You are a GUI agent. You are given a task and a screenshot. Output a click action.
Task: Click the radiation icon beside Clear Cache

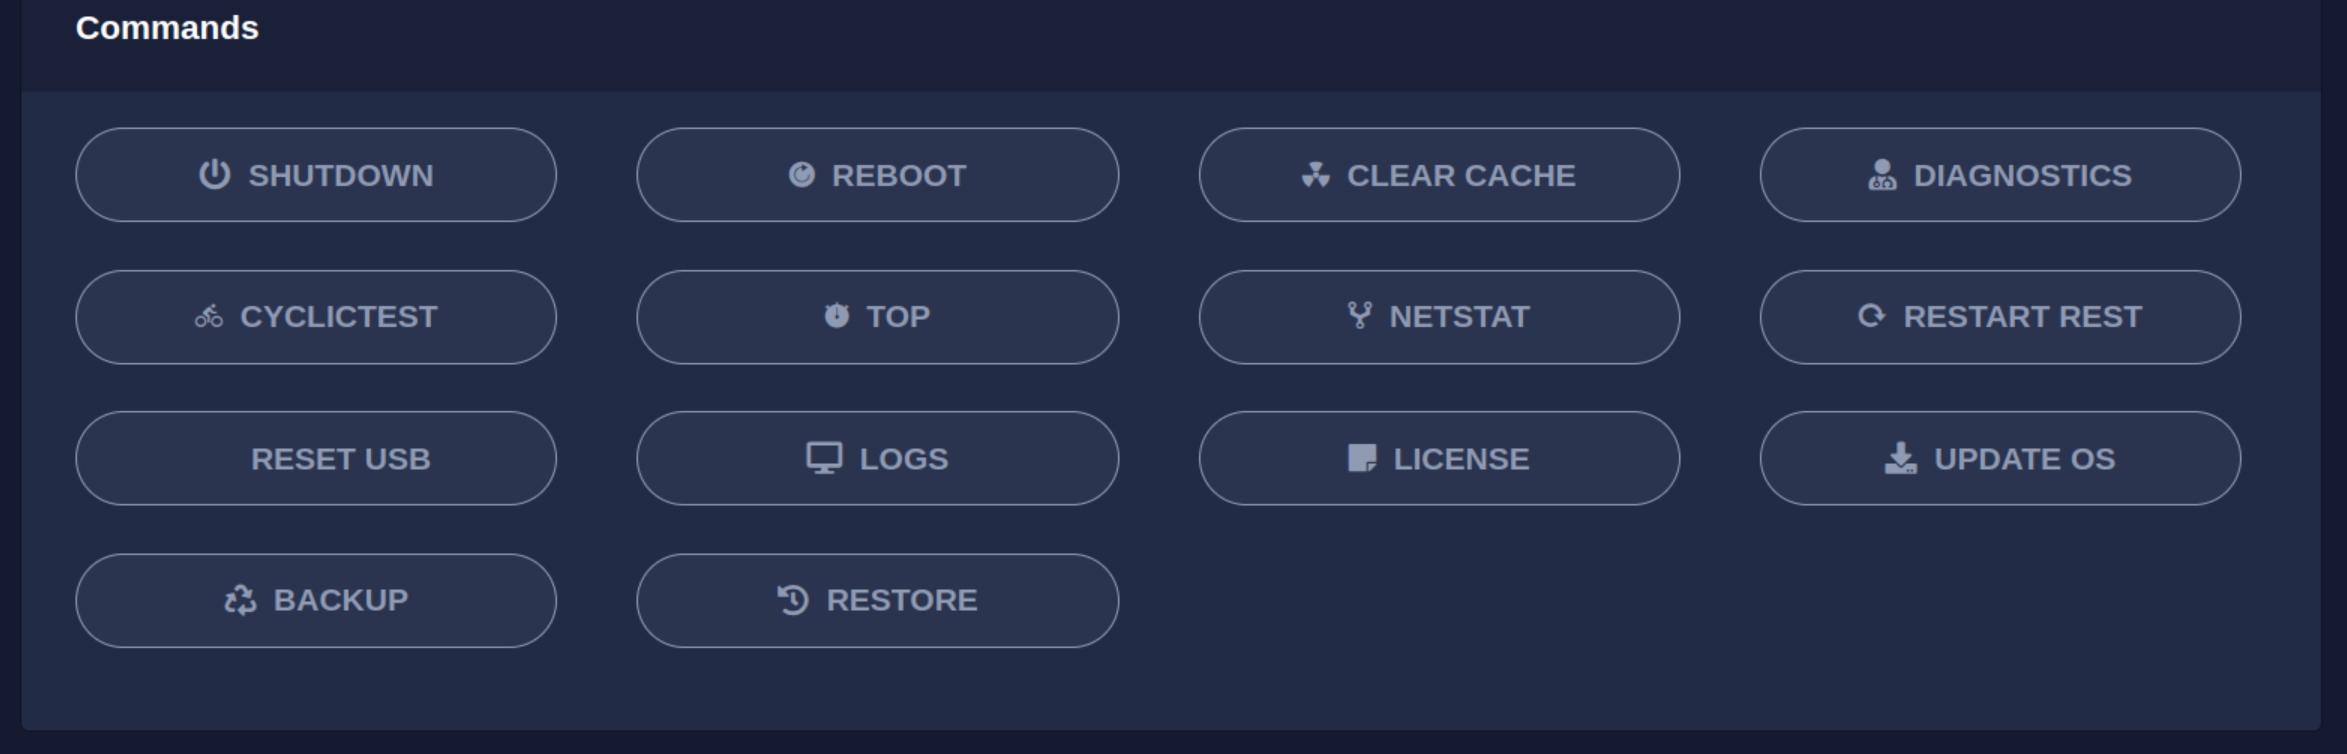(x=1315, y=175)
